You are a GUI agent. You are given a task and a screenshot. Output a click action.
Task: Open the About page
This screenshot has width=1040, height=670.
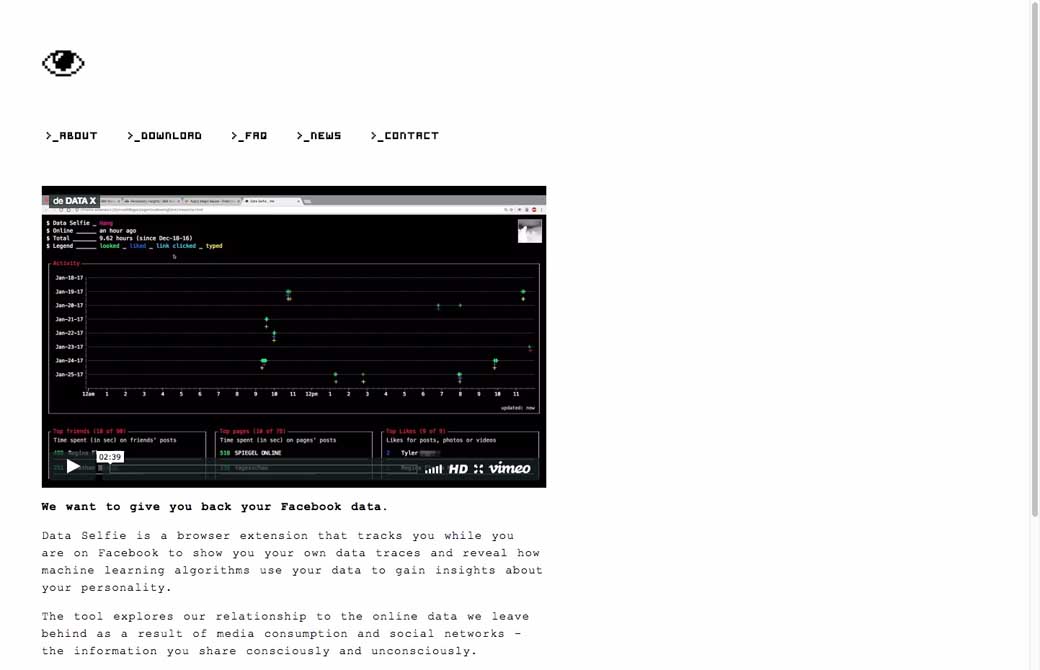pos(71,136)
